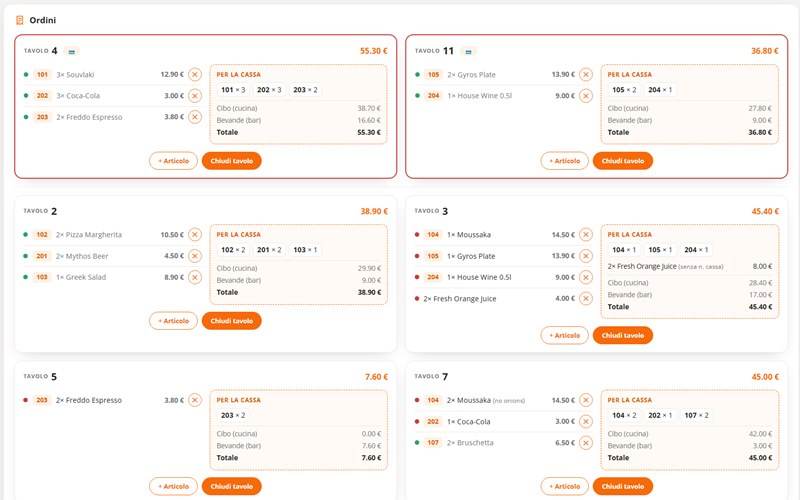Close Tavolo 4 with Chiudi tavolo

tap(232, 161)
